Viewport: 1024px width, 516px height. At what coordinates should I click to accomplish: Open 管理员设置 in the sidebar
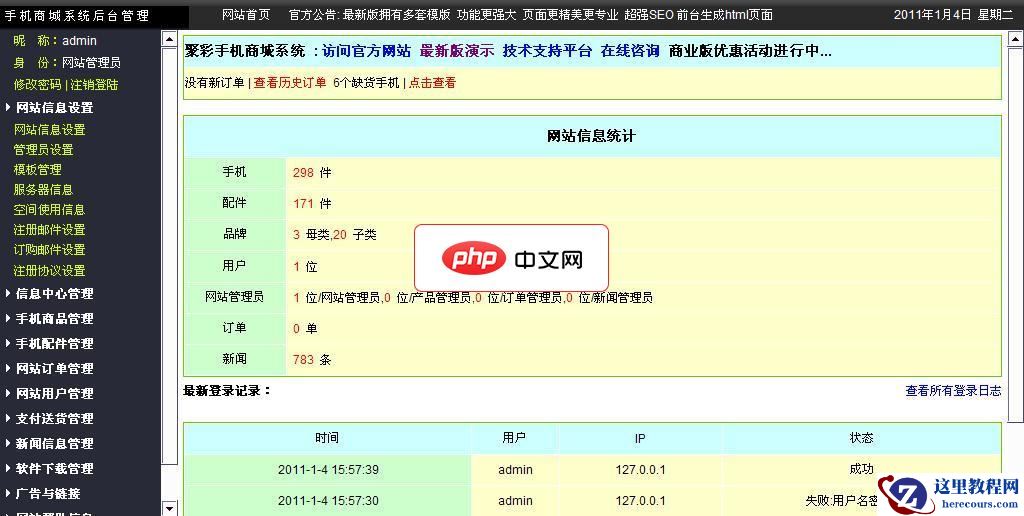coord(43,150)
